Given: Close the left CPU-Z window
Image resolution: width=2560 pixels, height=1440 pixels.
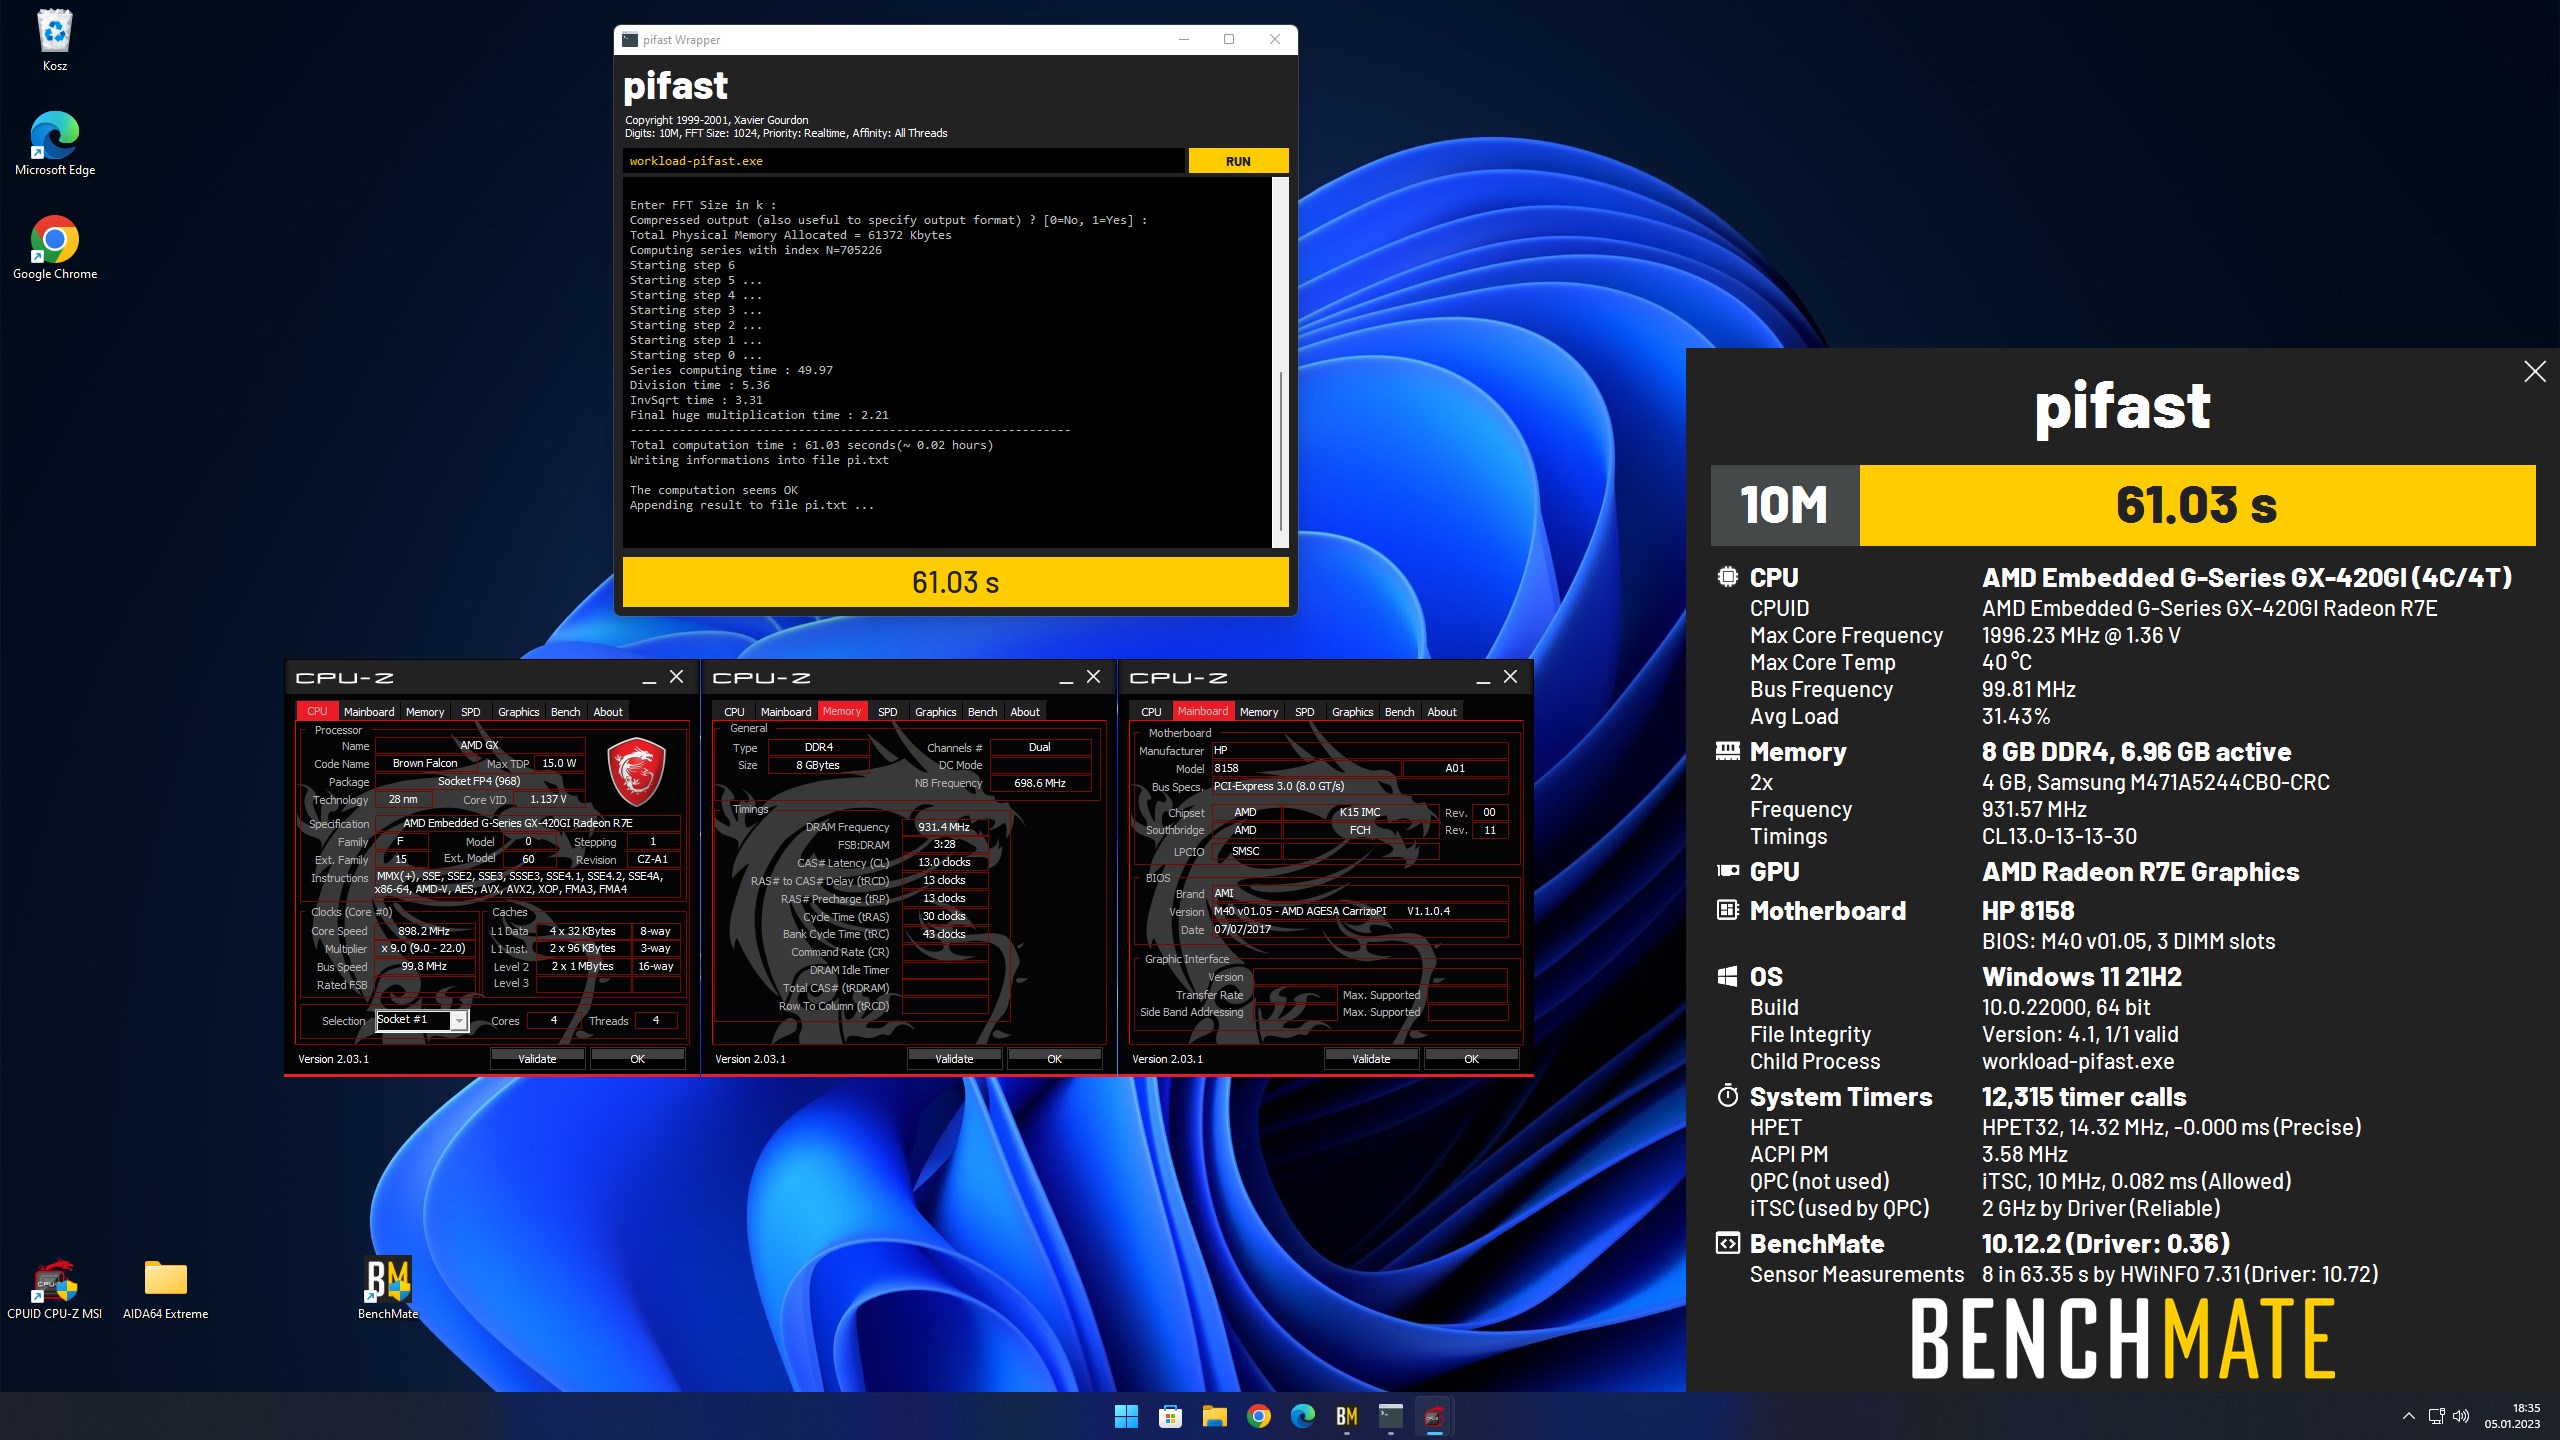Looking at the screenshot, I should [x=677, y=677].
